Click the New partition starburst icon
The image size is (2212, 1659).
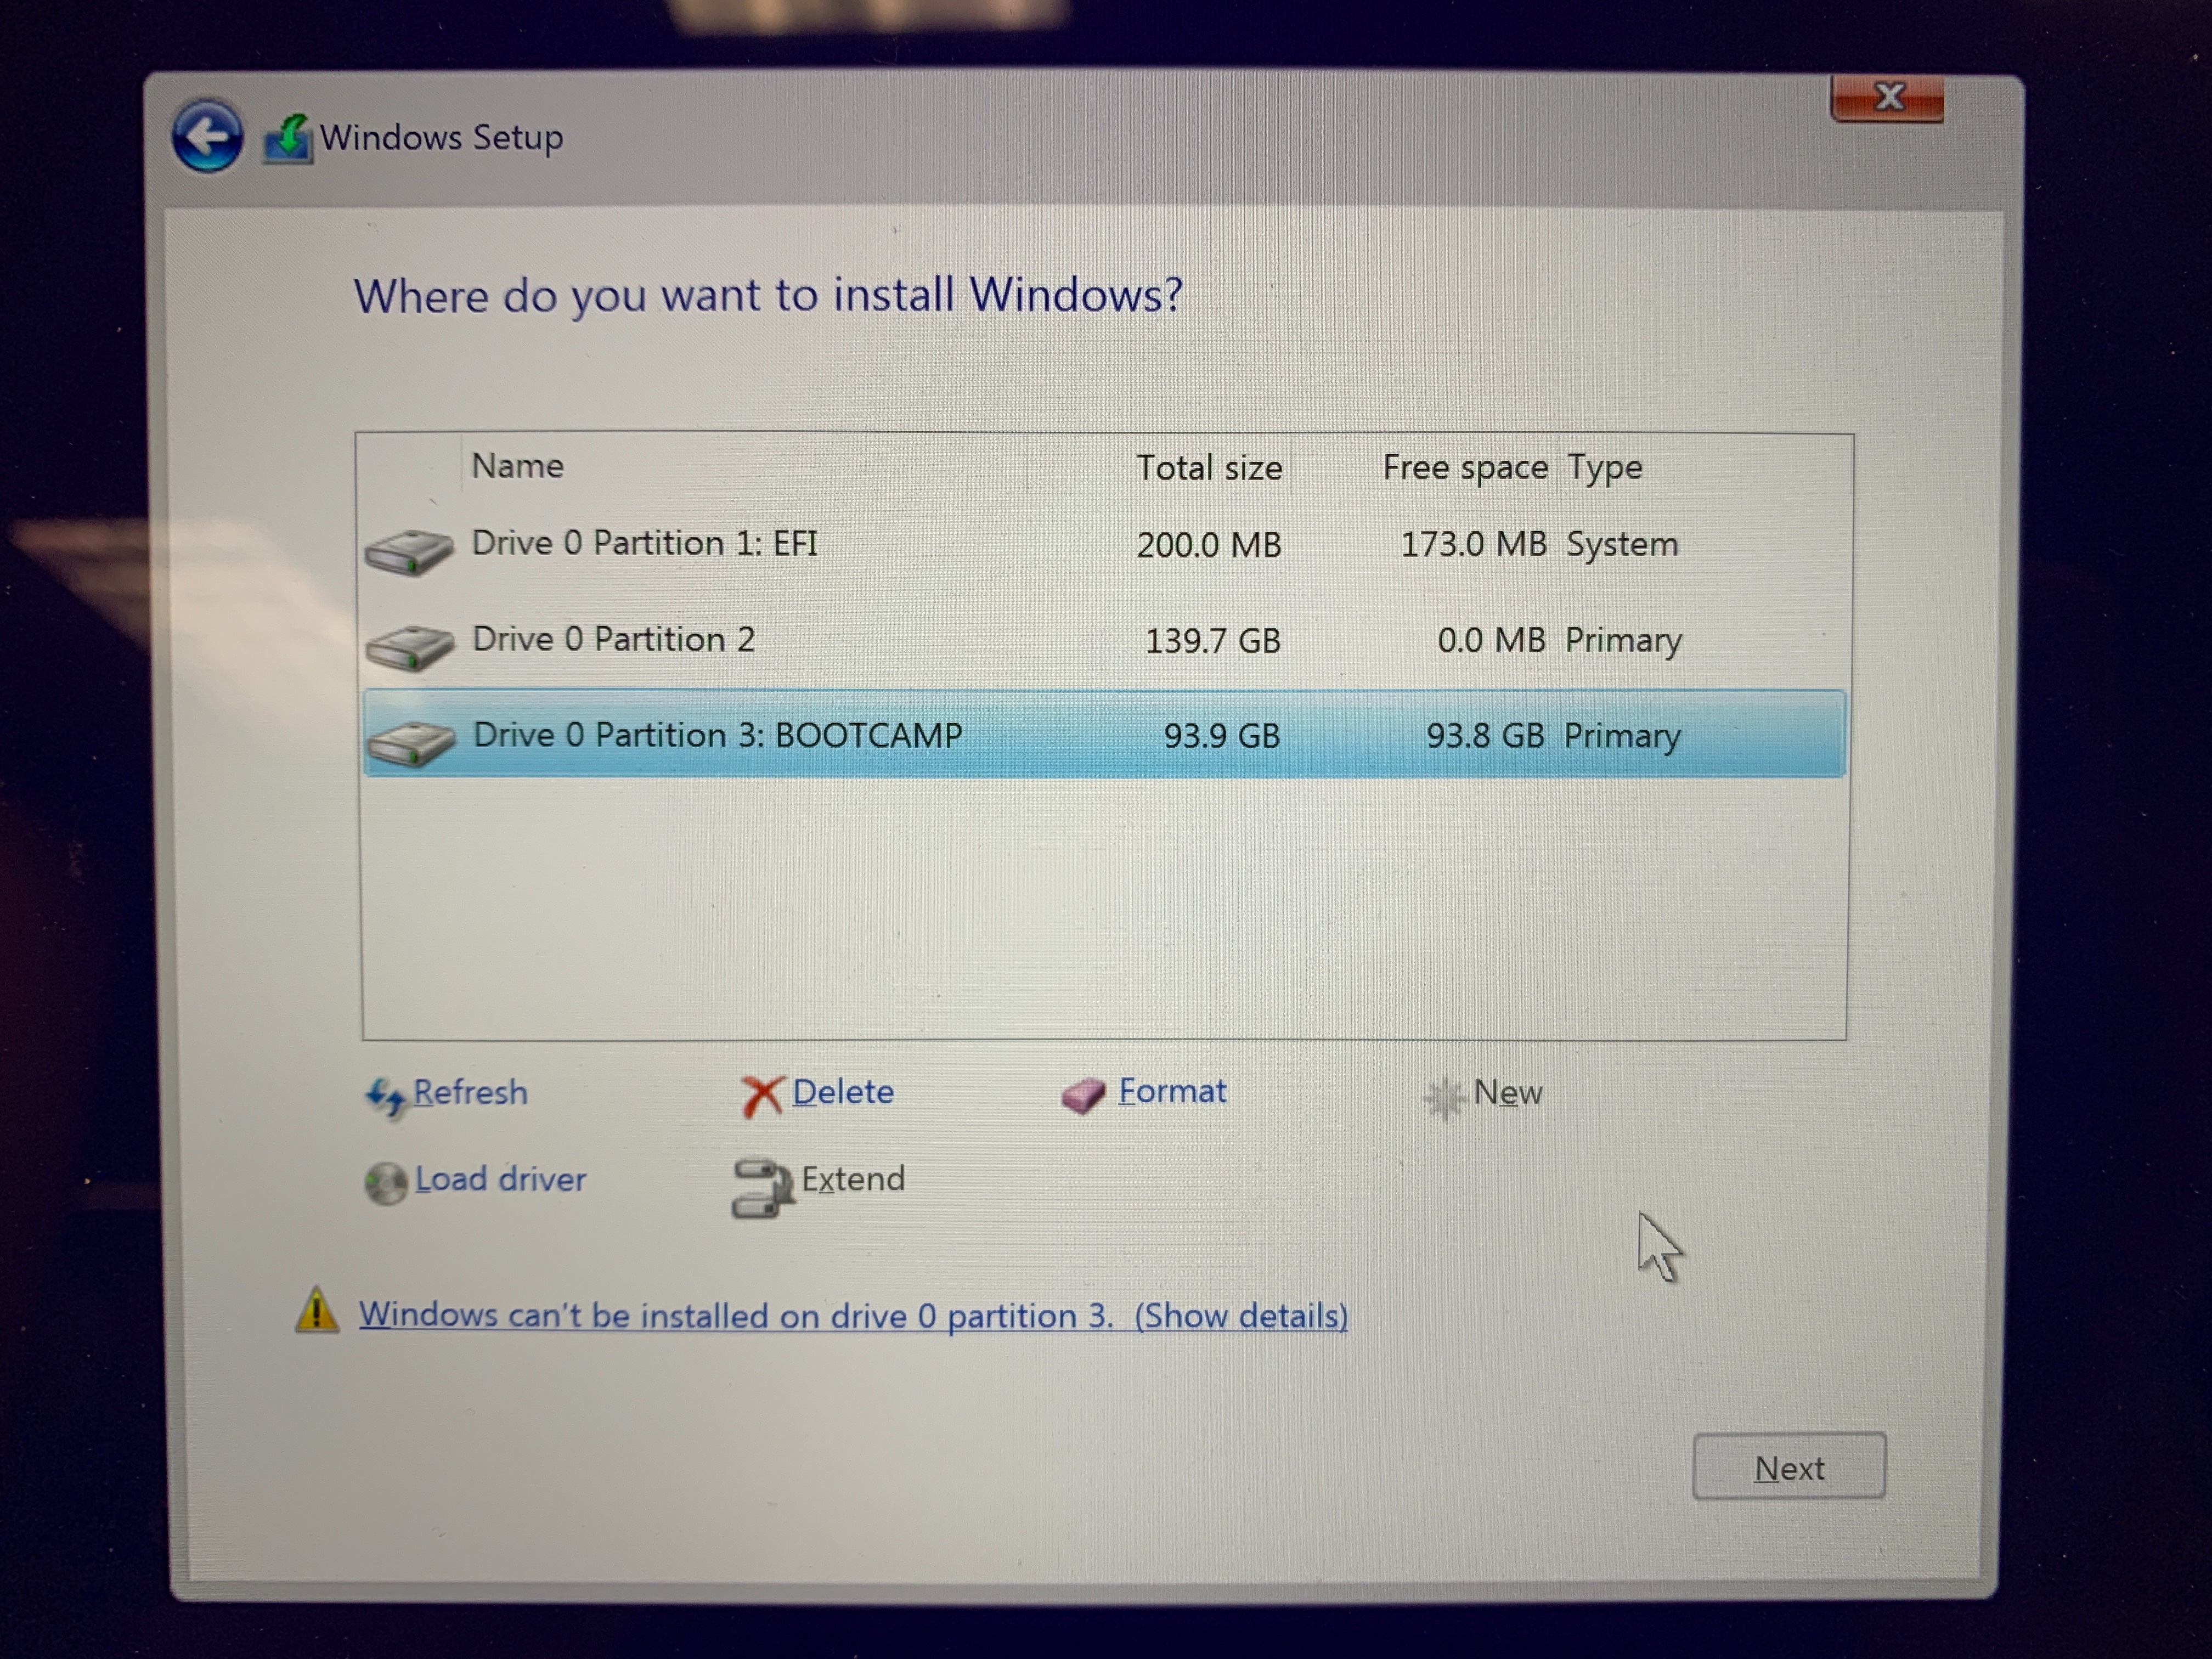1444,1098
